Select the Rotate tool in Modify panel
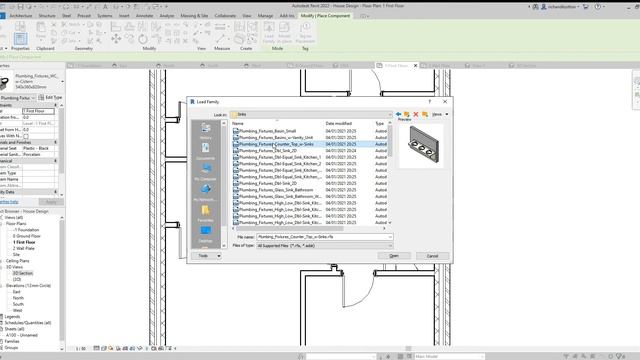640x360 pixels. [x=143, y=39]
